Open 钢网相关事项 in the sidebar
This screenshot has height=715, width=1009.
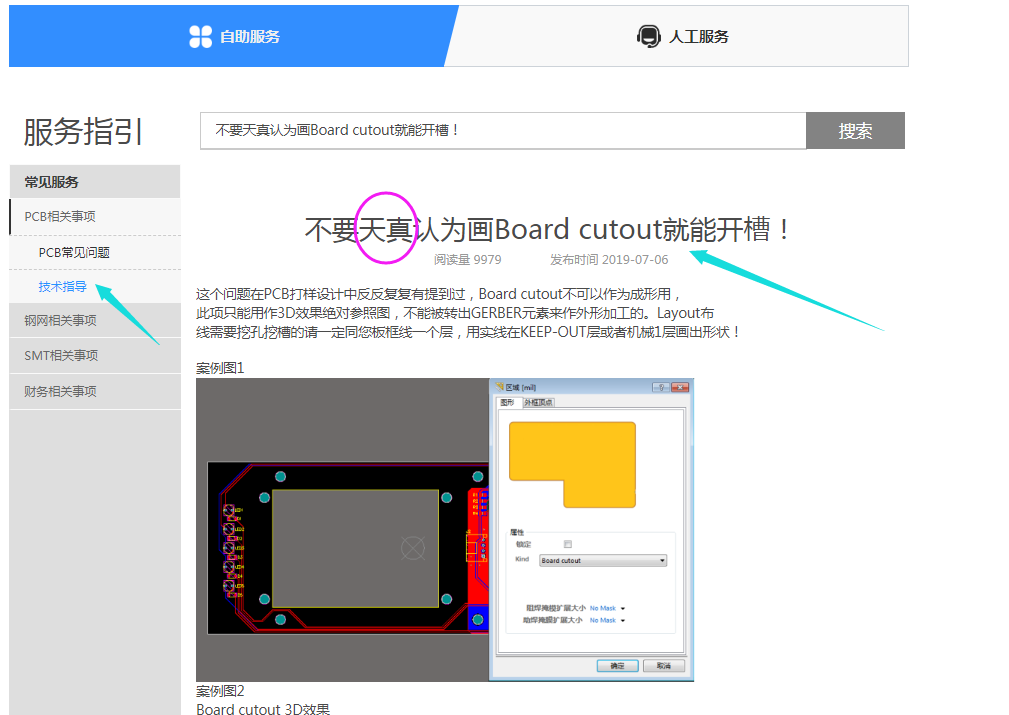tap(60, 321)
